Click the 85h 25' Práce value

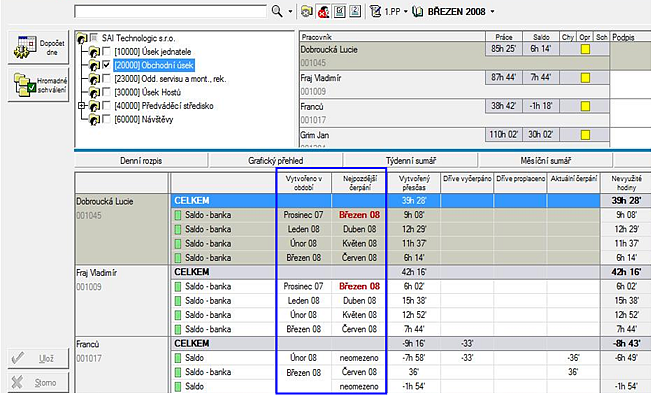point(503,49)
